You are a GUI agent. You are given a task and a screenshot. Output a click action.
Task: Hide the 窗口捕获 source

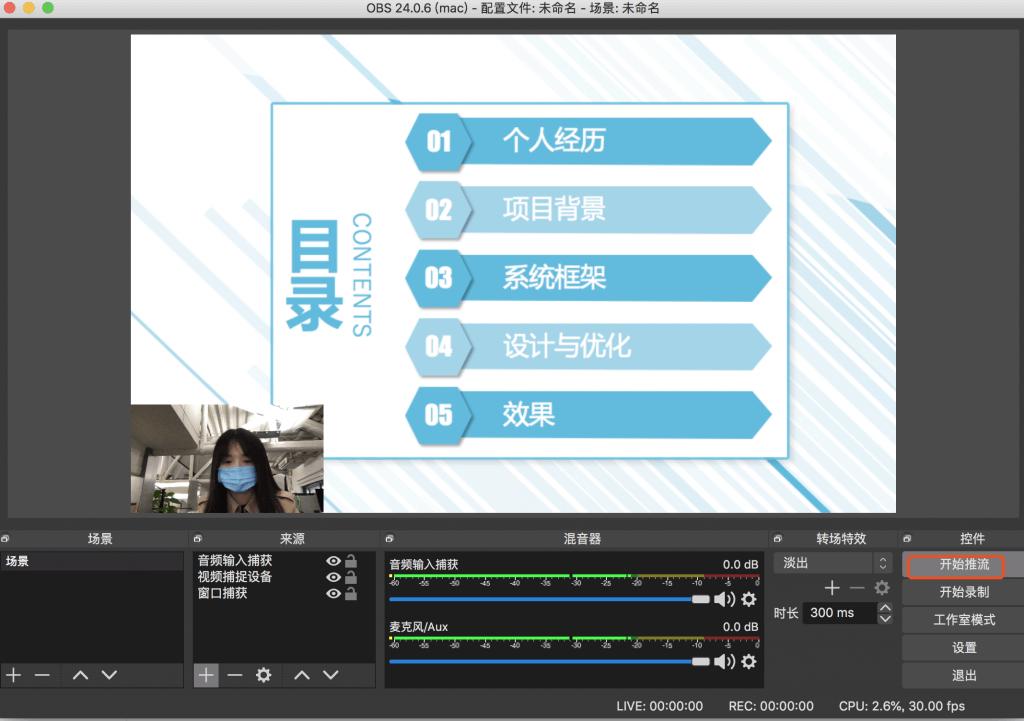click(x=334, y=595)
